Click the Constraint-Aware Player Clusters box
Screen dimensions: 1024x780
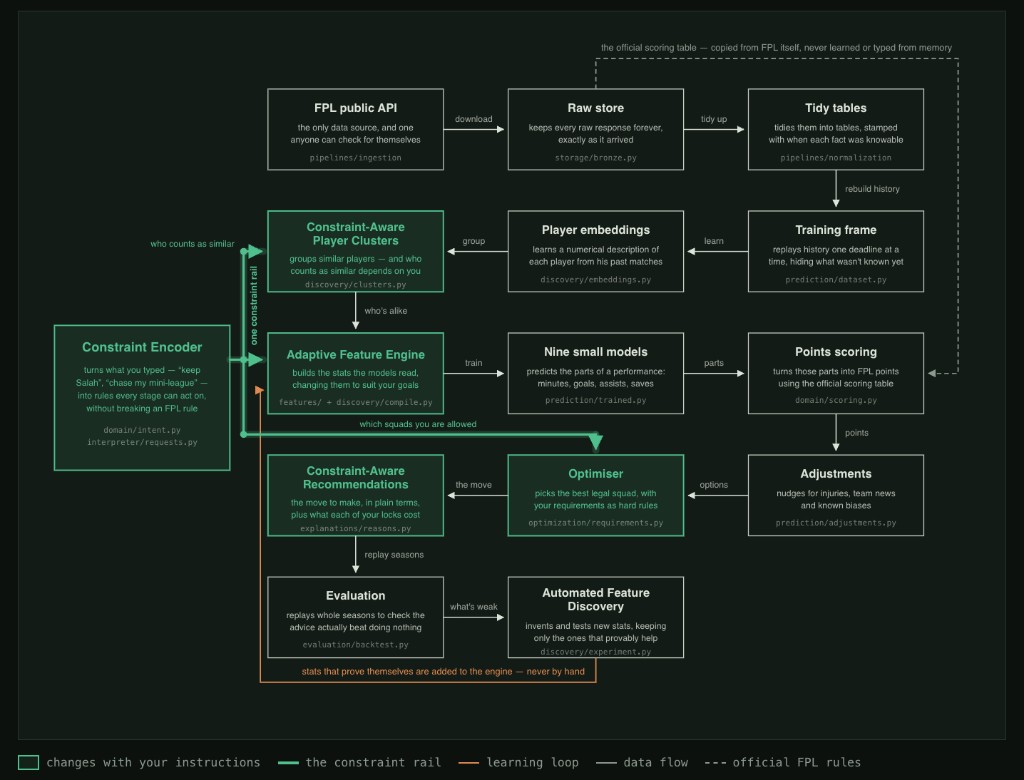pyautogui.click(x=355, y=251)
